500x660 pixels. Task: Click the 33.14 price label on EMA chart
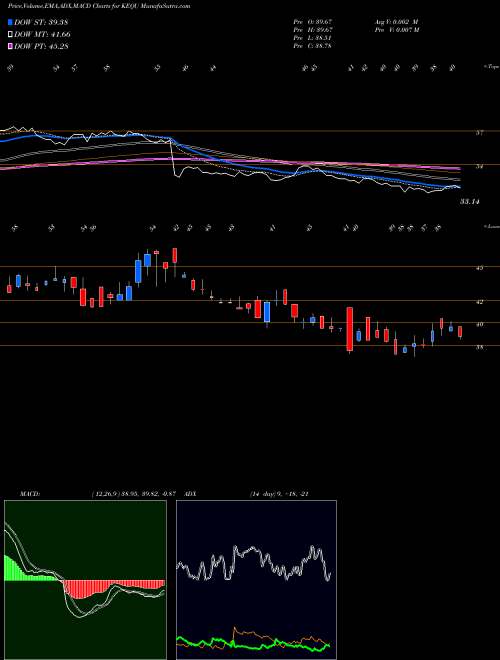click(x=470, y=202)
